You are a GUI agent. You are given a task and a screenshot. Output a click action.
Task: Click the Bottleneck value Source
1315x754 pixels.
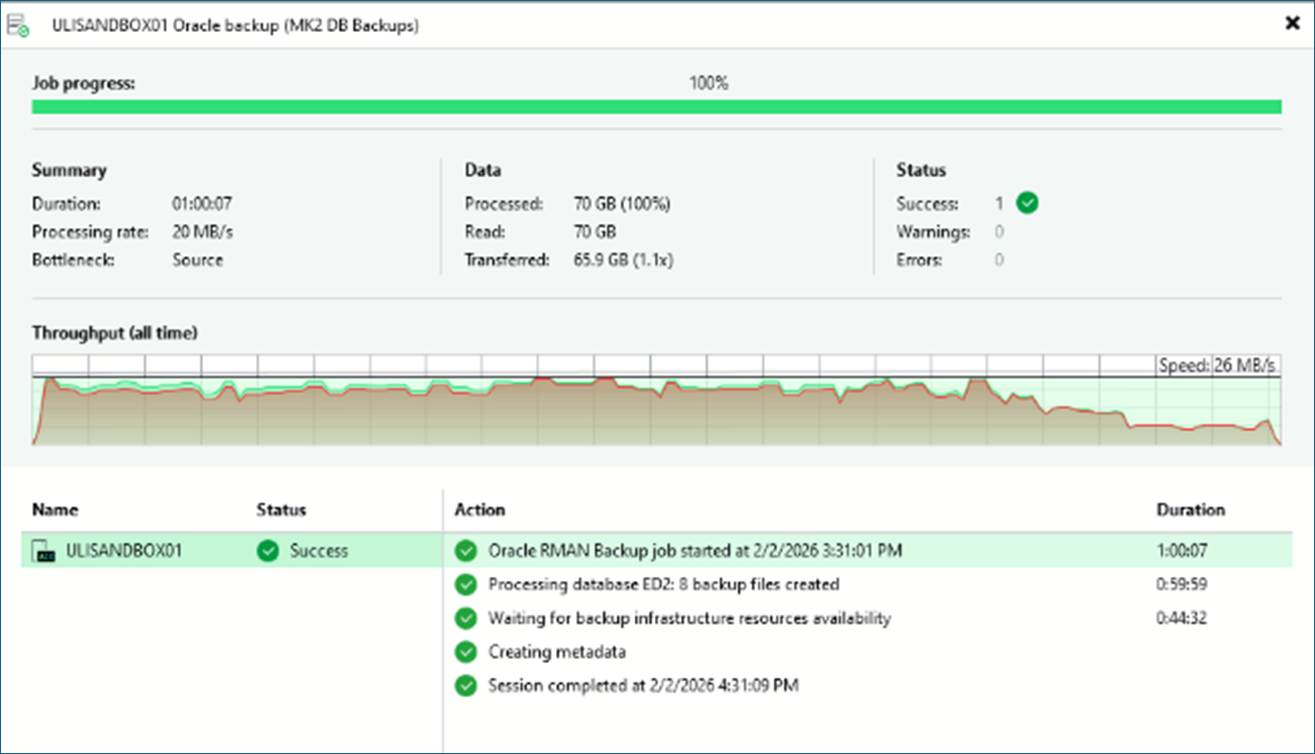[x=198, y=260]
